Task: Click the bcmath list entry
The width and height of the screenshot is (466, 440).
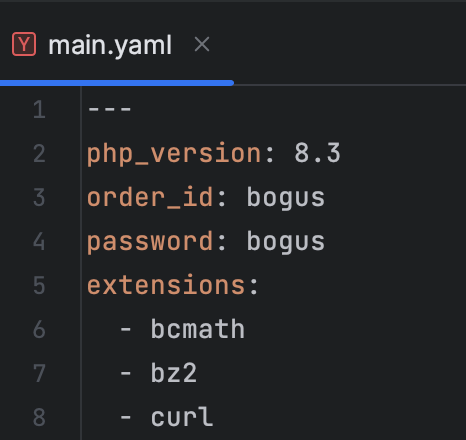Action: click(x=198, y=329)
